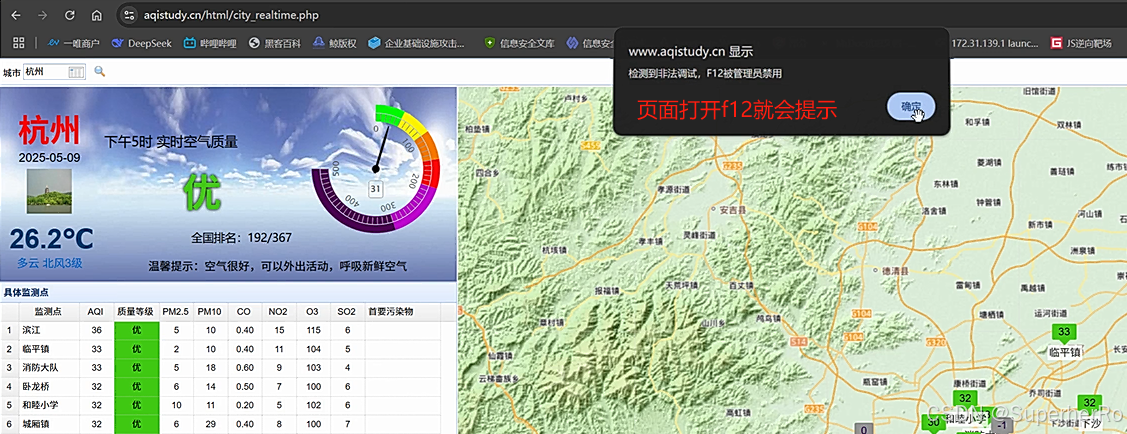Click the address bar URL
1127x434 pixels.
click(x=231, y=15)
